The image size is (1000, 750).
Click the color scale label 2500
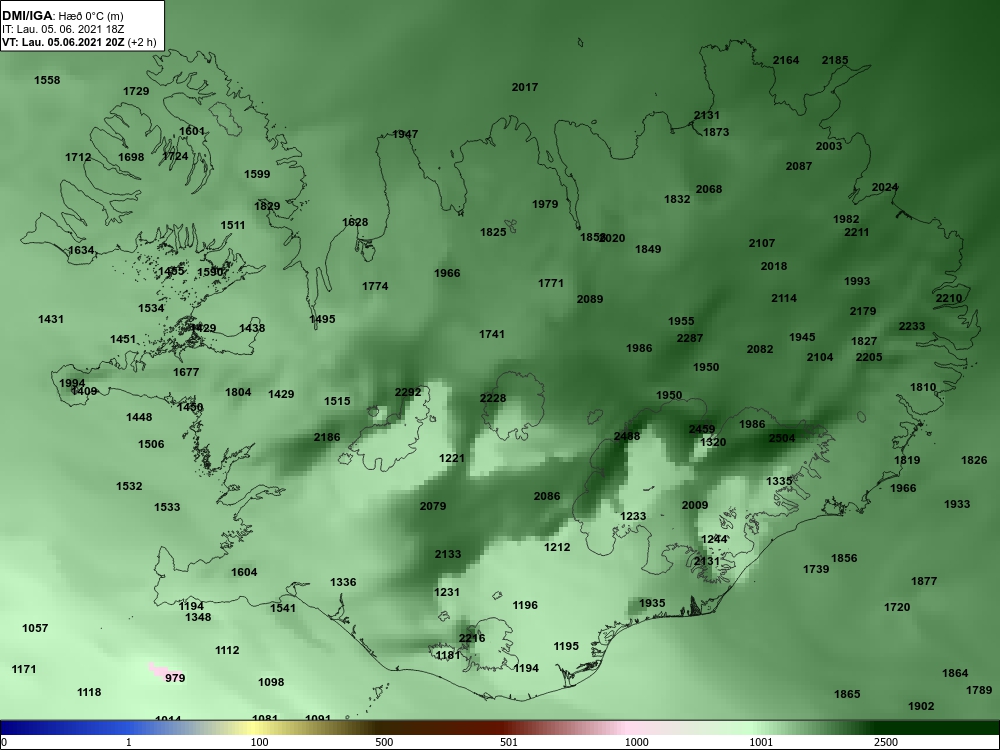point(886,742)
